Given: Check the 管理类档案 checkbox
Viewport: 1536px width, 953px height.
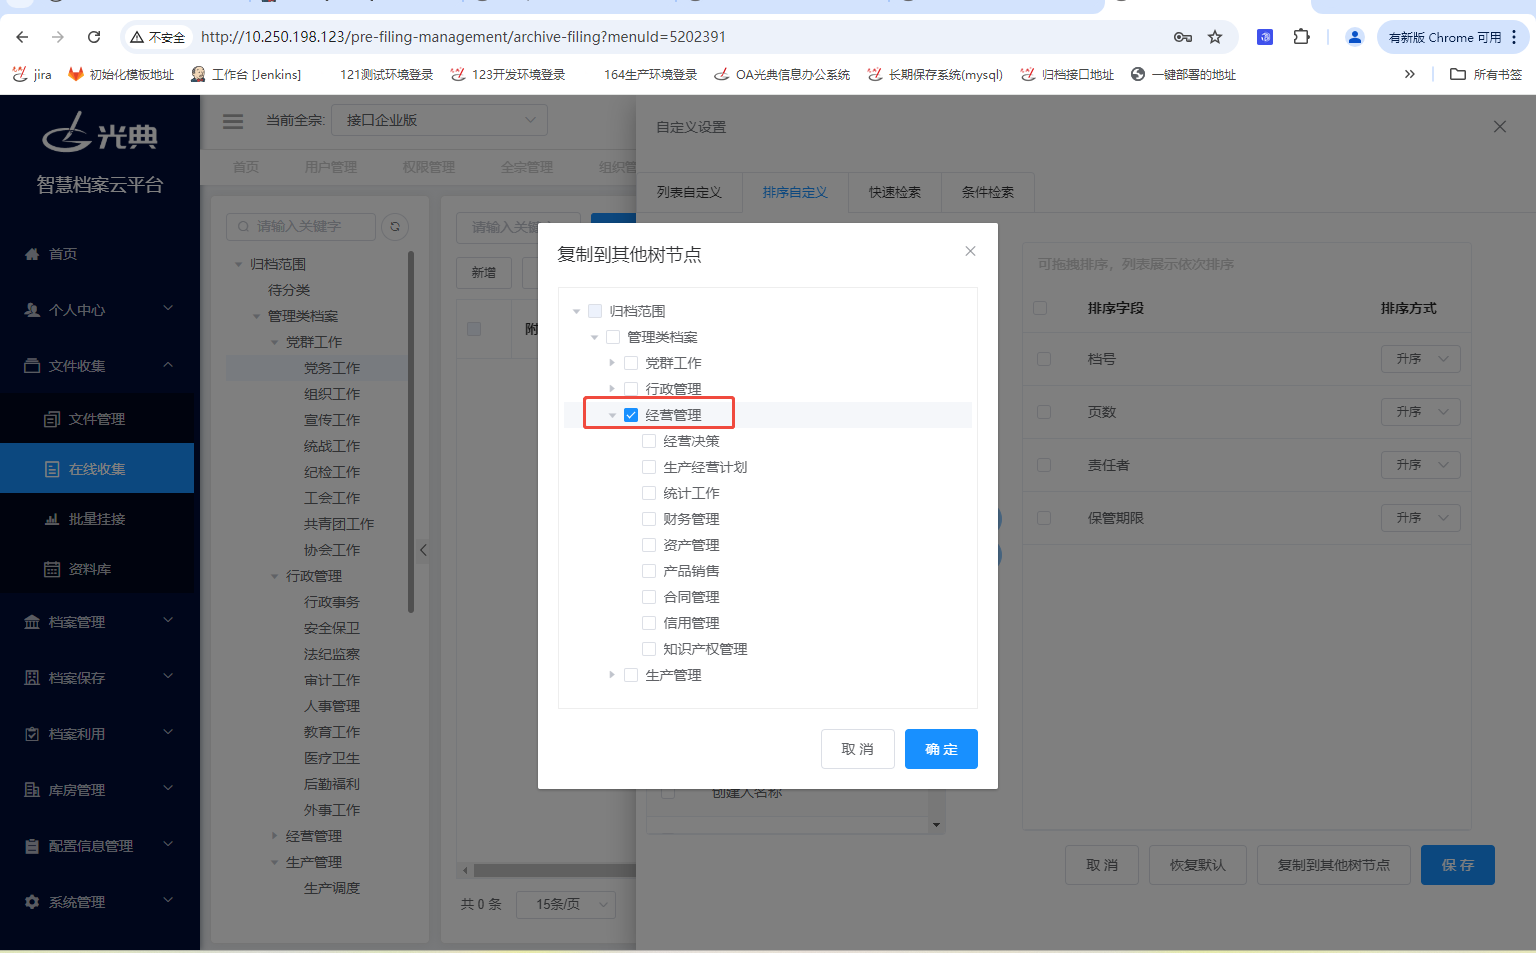Looking at the screenshot, I should [x=613, y=337].
